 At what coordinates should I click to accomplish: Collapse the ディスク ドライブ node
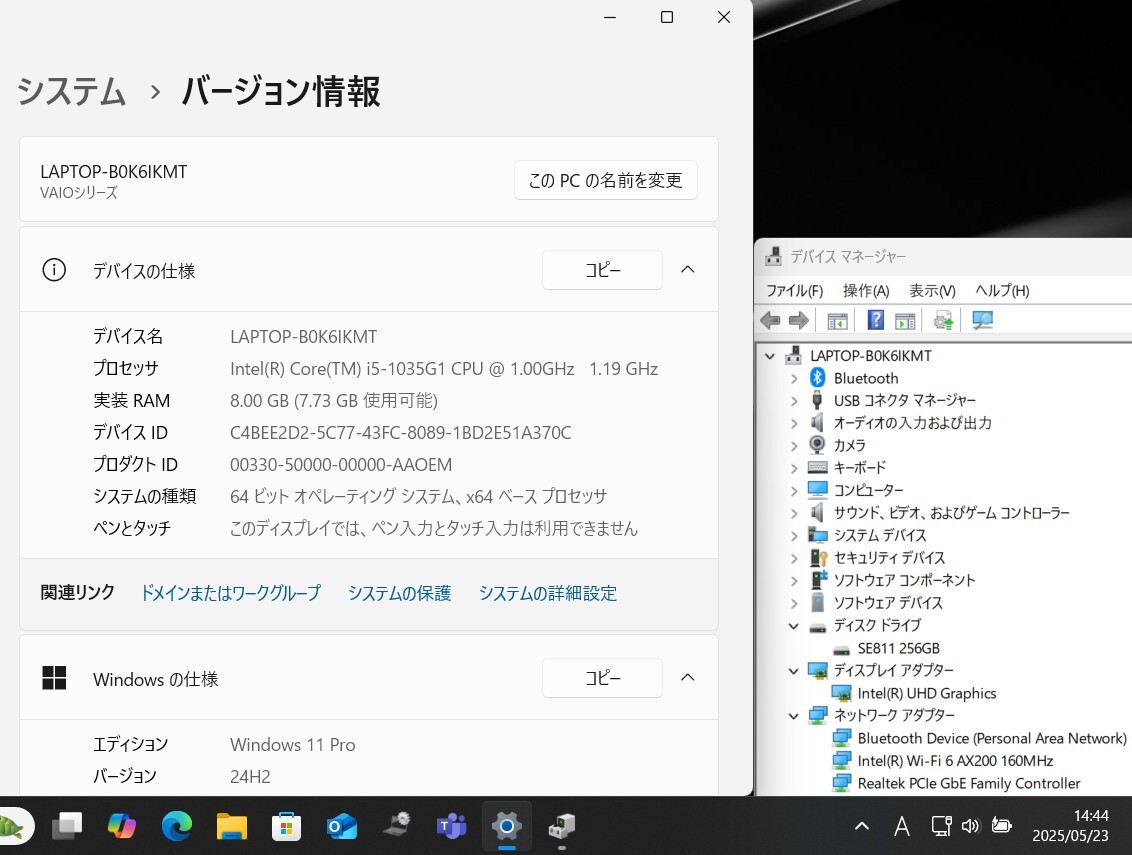[794, 626]
